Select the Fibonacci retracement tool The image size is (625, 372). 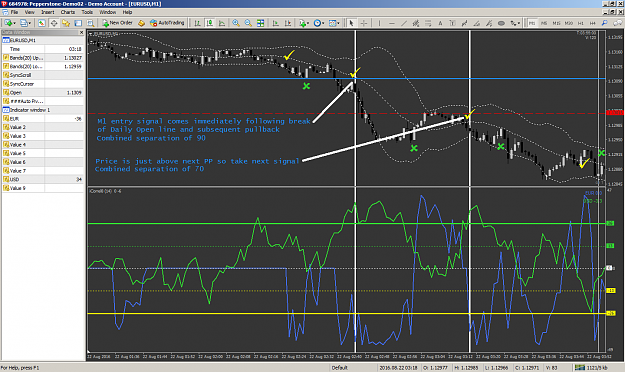click(x=428, y=23)
